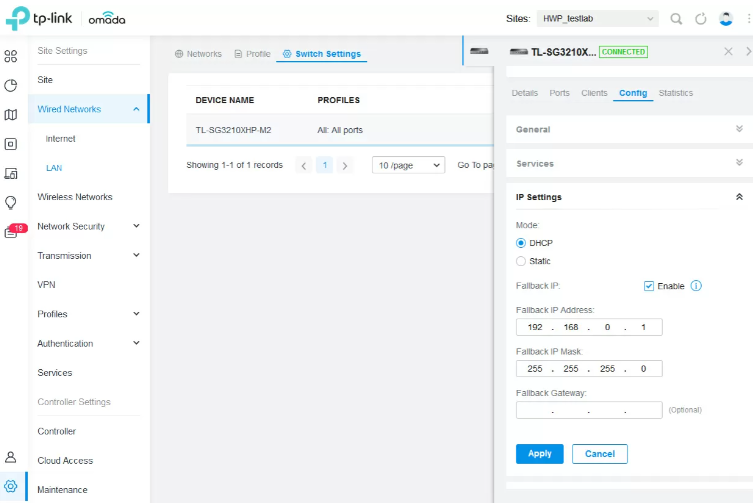The width and height of the screenshot is (753, 503).
Task: Click the refresh icon in top bar
Action: [701, 19]
